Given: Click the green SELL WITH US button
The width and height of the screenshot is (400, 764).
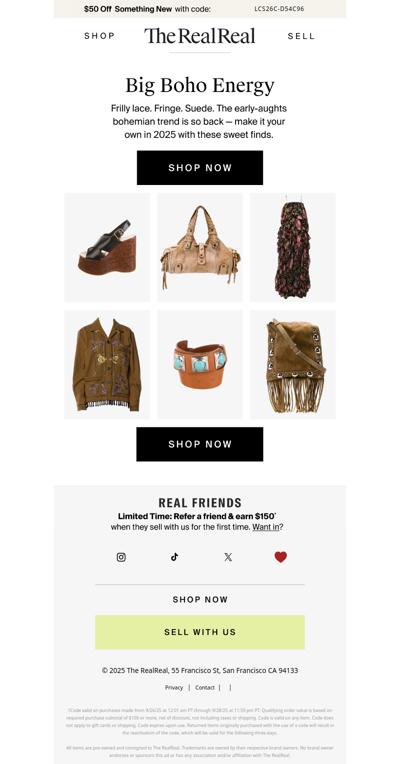Looking at the screenshot, I should (200, 632).
